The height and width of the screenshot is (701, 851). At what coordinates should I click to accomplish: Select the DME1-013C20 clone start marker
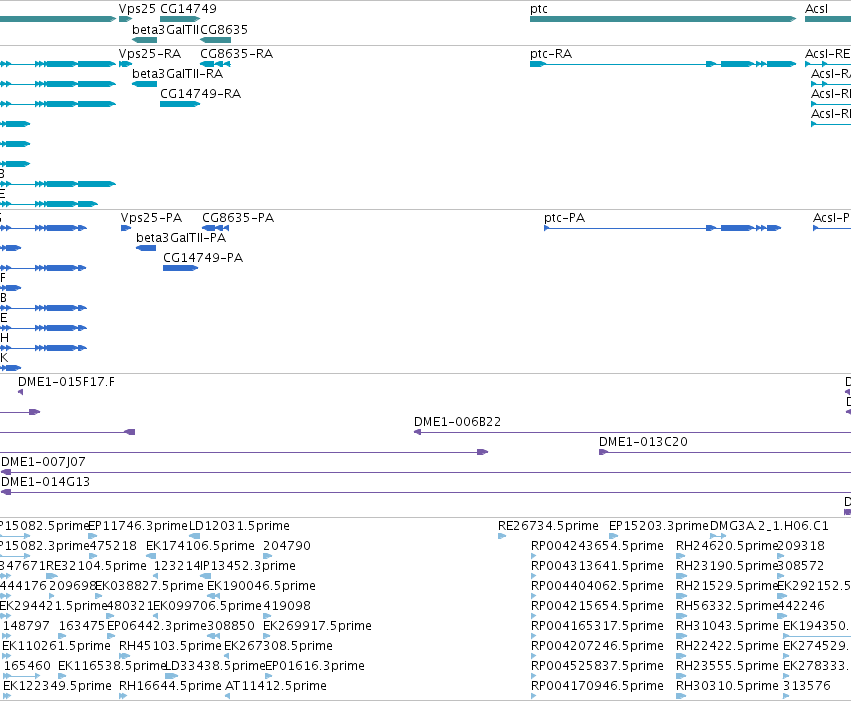[x=603, y=452]
